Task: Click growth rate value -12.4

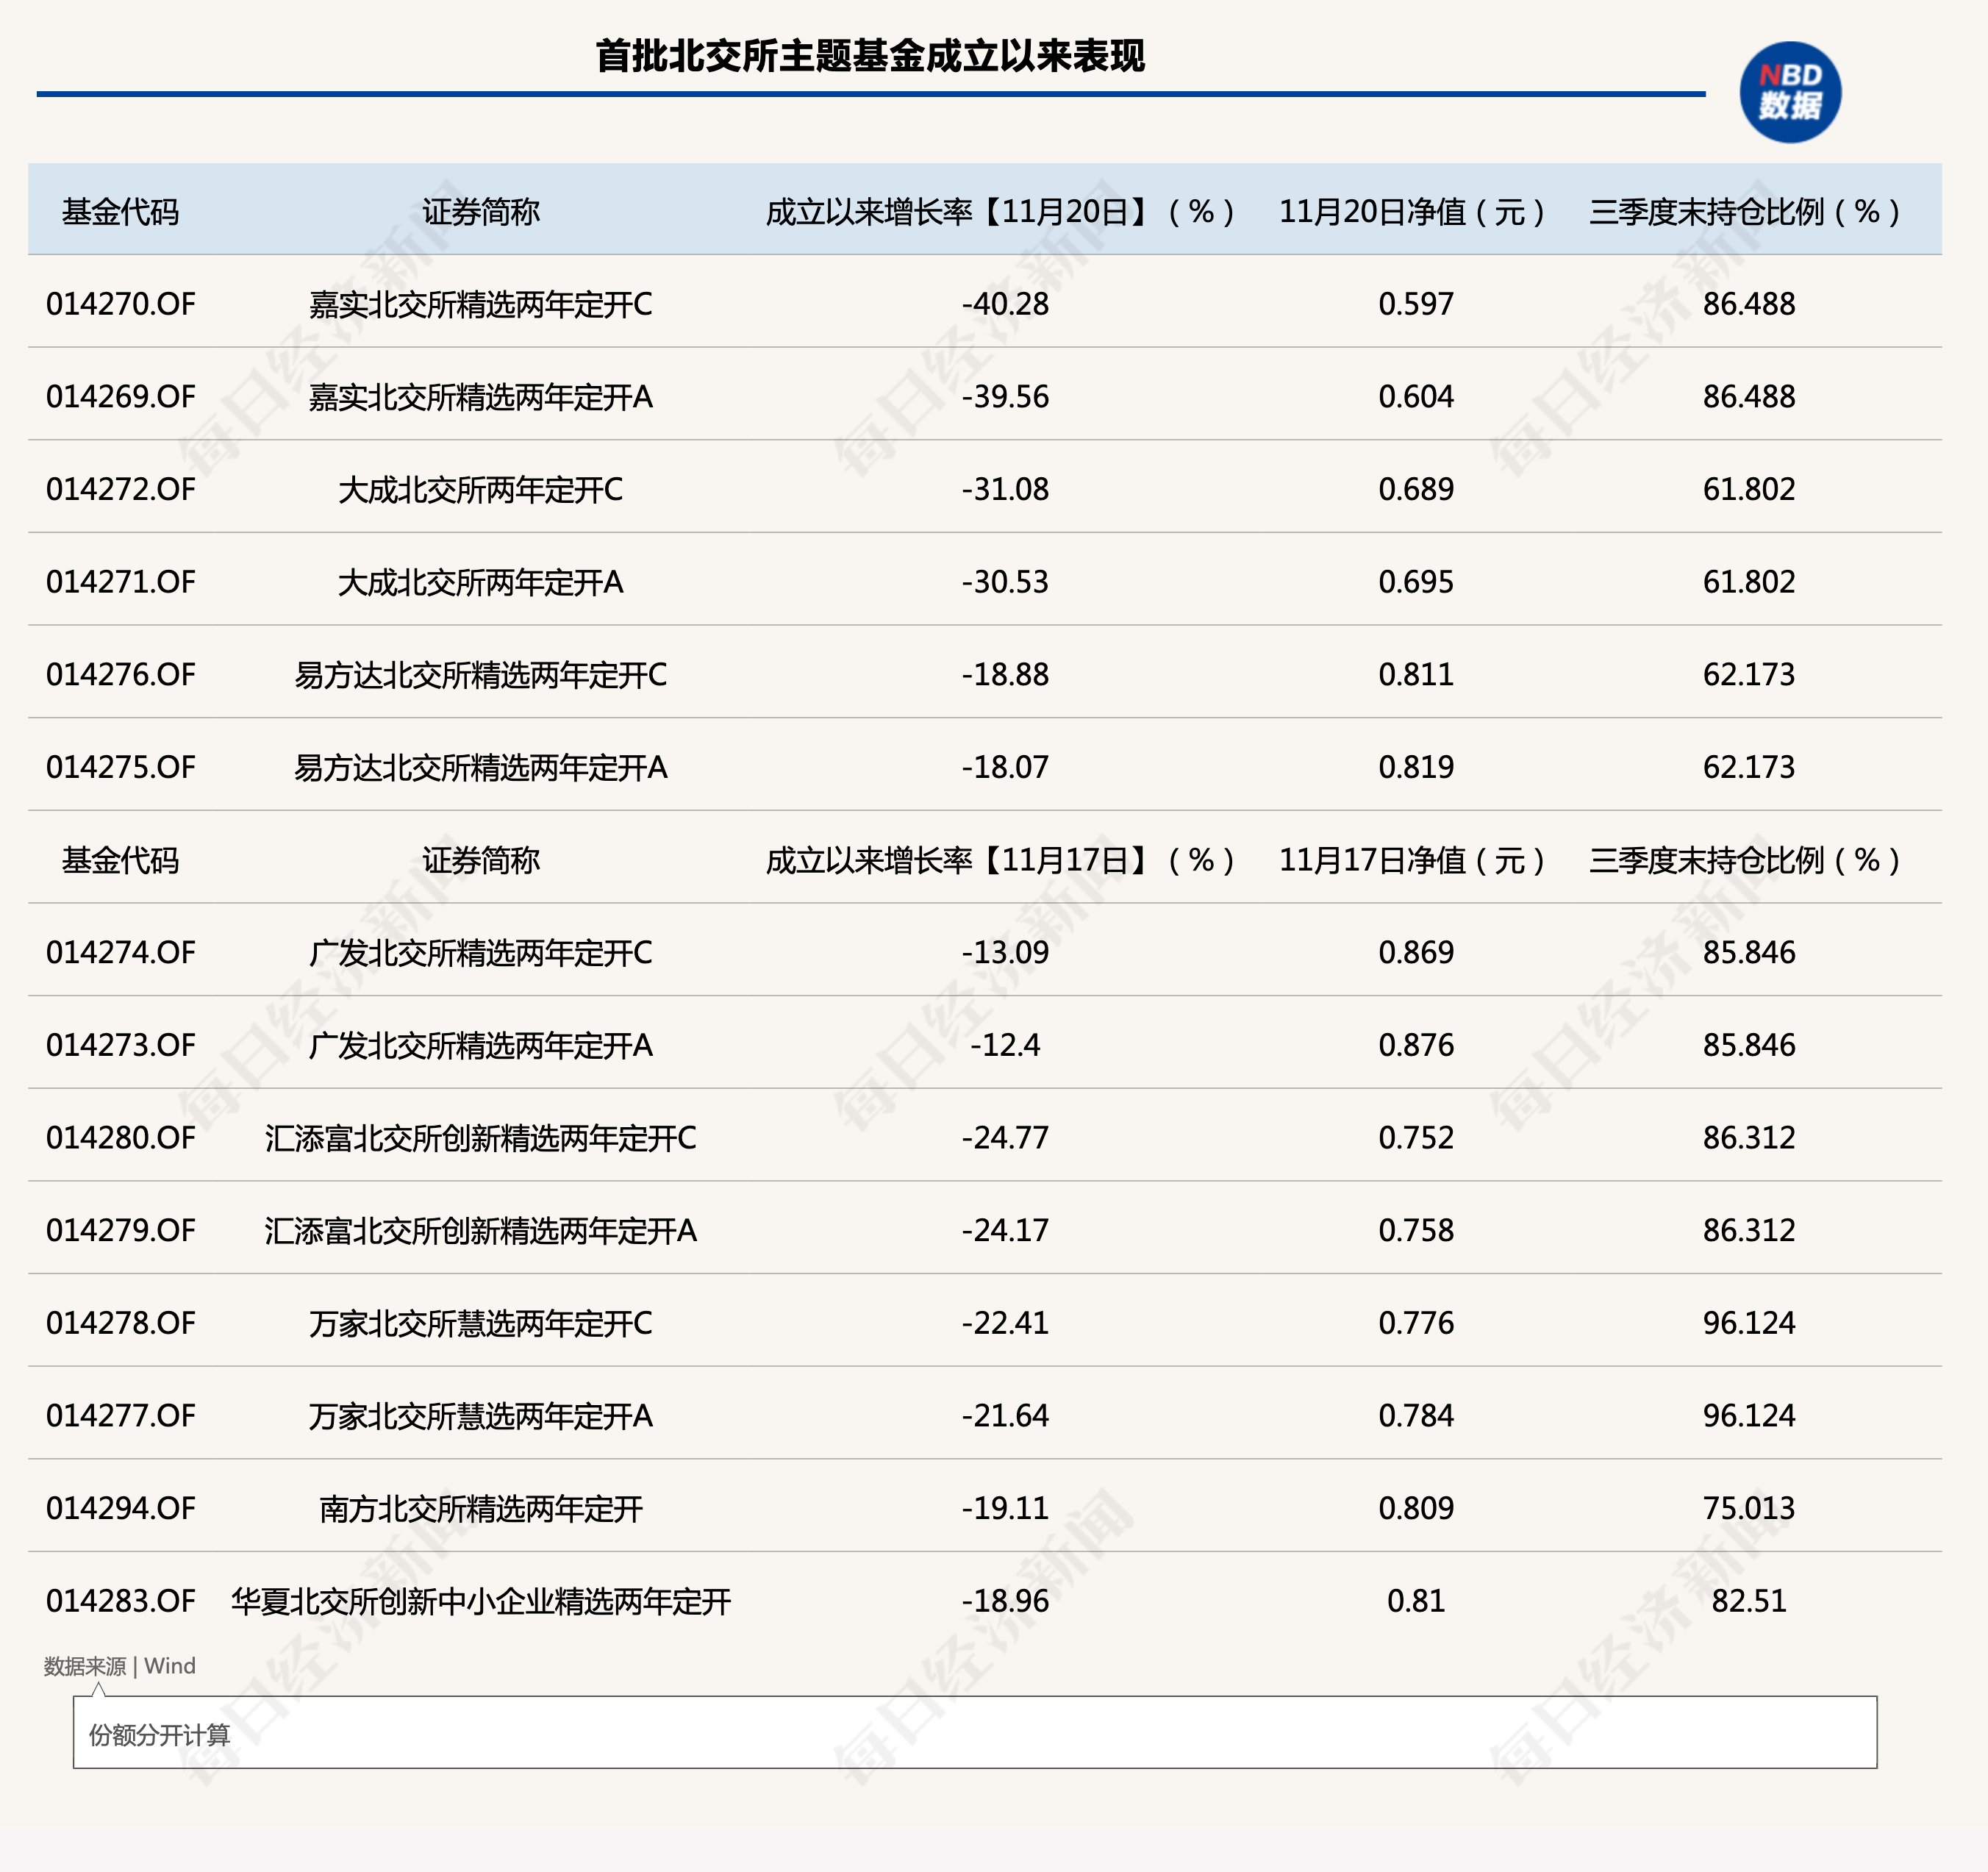Action: click(1005, 1045)
